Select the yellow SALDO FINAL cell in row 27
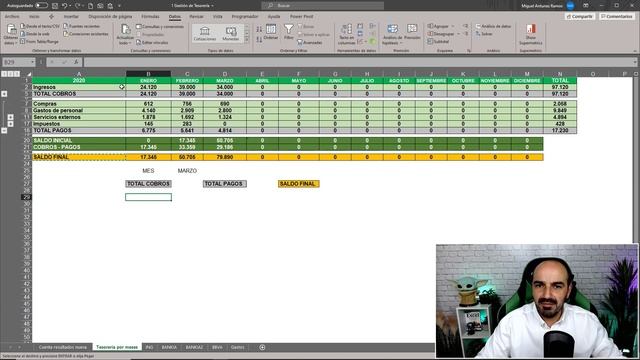The image size is (640, 360). click(x=298, y=184)
